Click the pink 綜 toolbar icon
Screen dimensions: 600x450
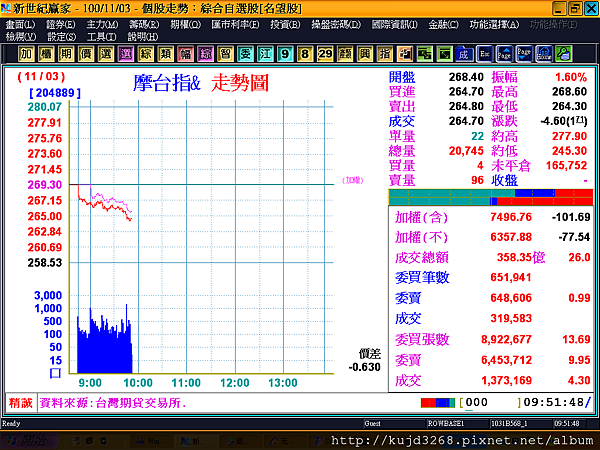205,54
